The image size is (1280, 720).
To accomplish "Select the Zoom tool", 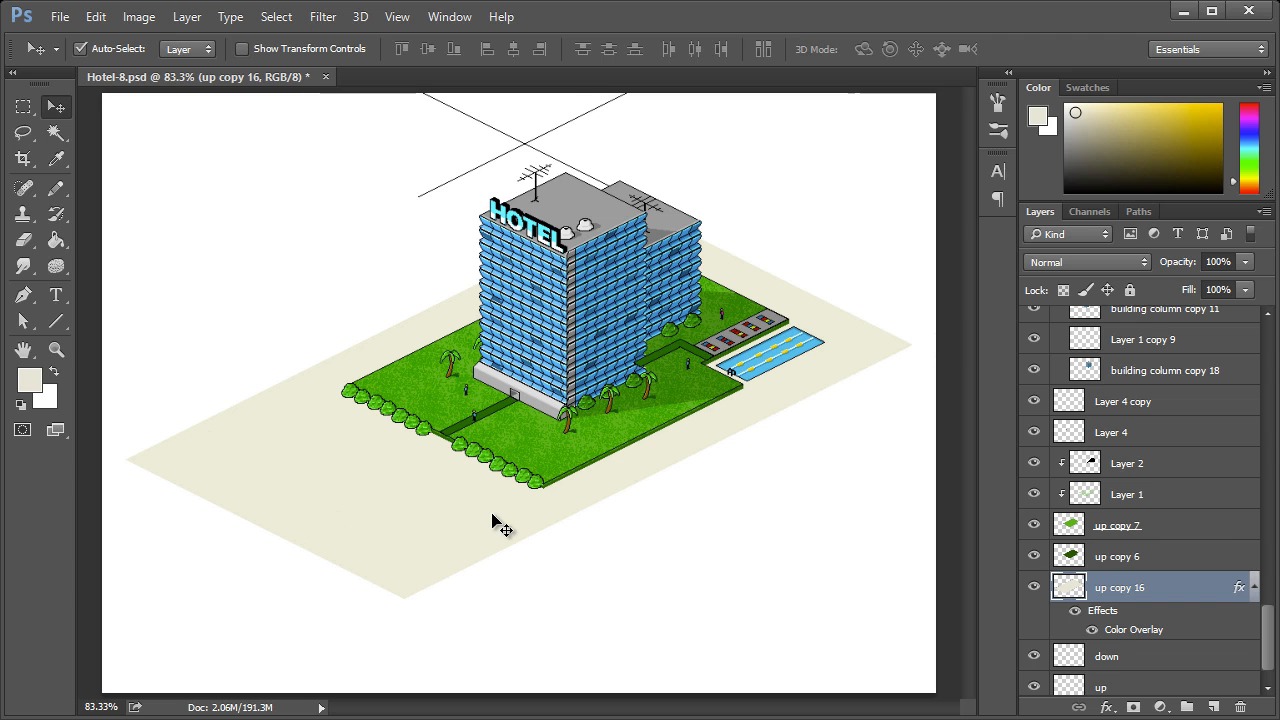I will [x=56, y=350].
